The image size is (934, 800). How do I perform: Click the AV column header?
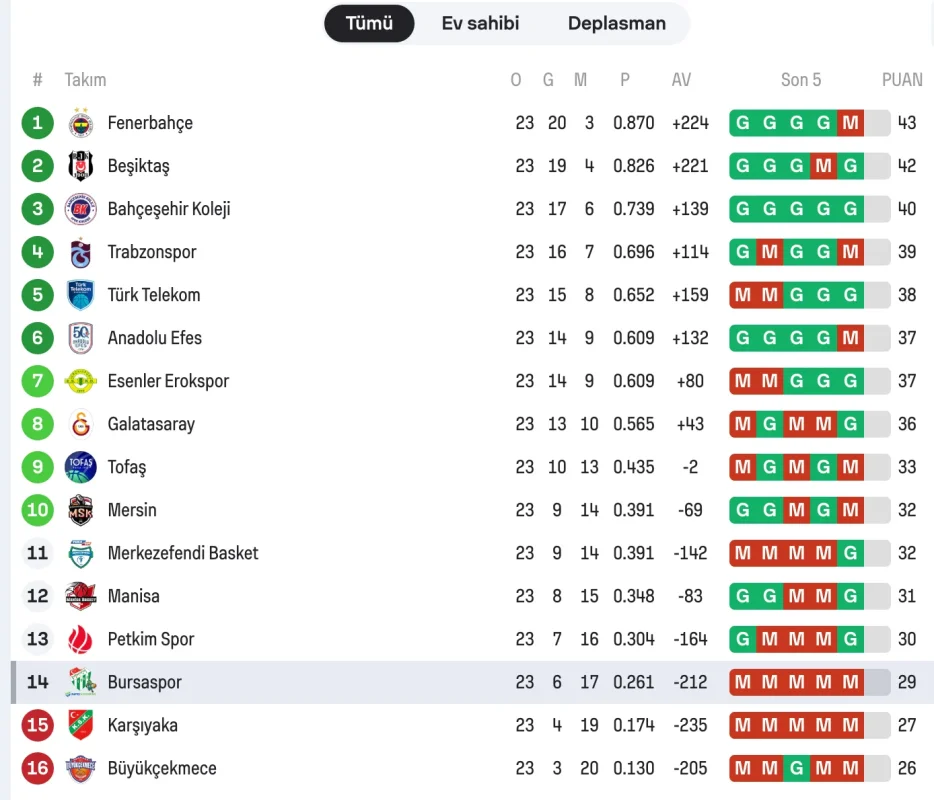[x=681, y=80]
